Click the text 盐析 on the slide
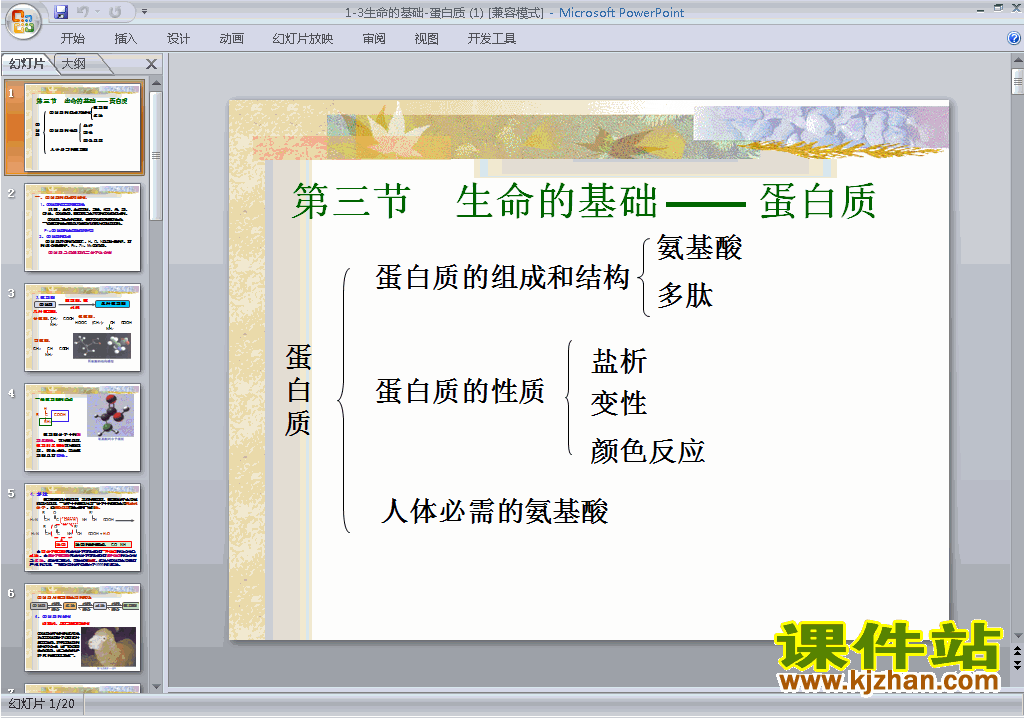 click(619, 361)
